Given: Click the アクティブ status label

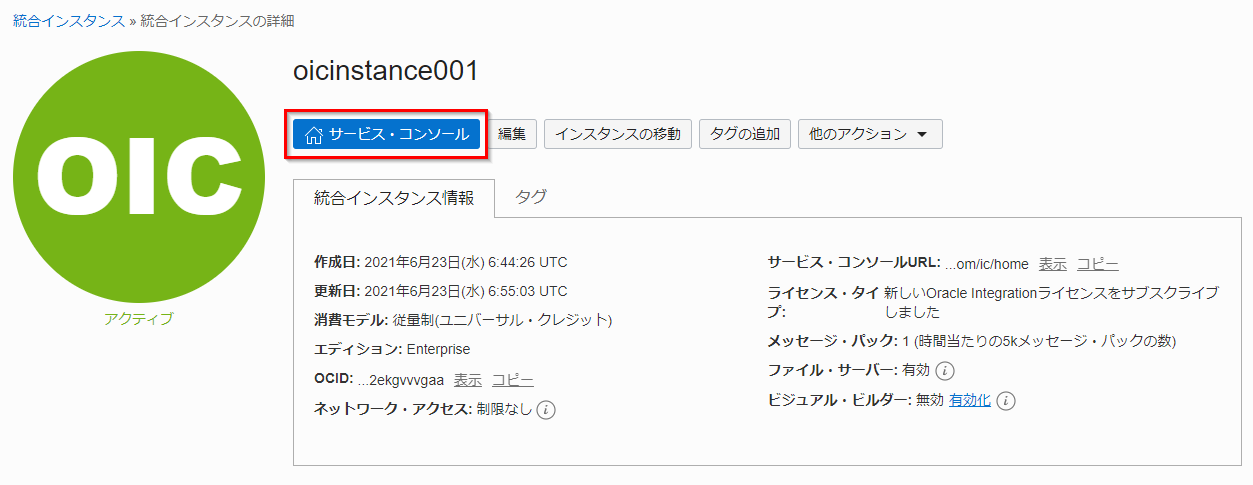Looking at the screenshot, I should click(x=138, y=319).
